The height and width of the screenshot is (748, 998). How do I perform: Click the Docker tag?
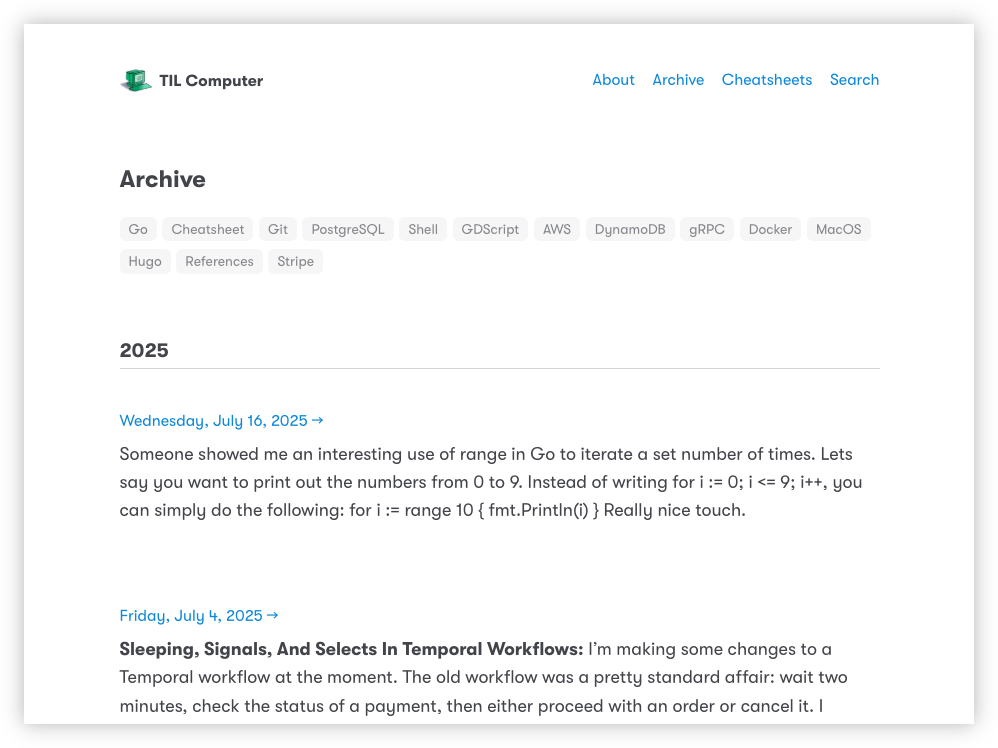point(770,229)
